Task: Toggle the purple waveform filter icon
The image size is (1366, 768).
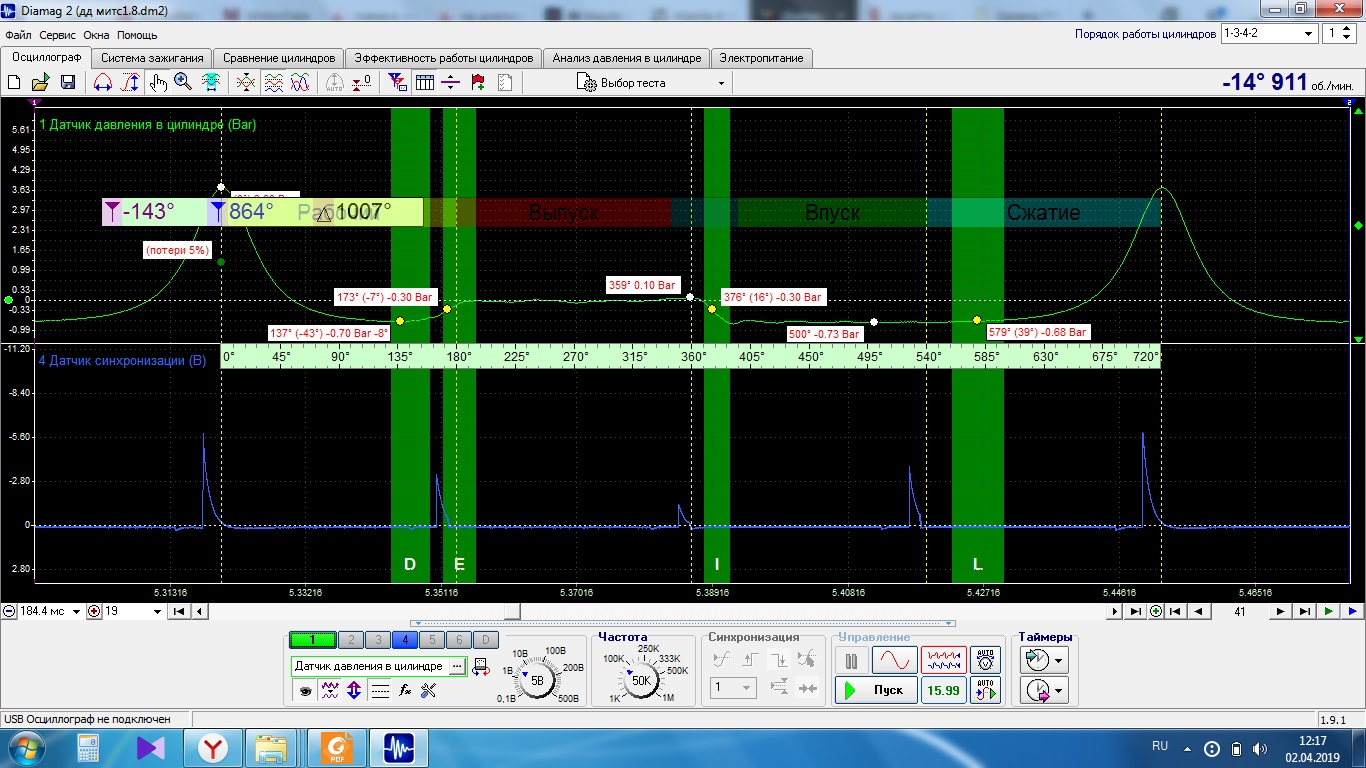Action: (x=330, y=690)
